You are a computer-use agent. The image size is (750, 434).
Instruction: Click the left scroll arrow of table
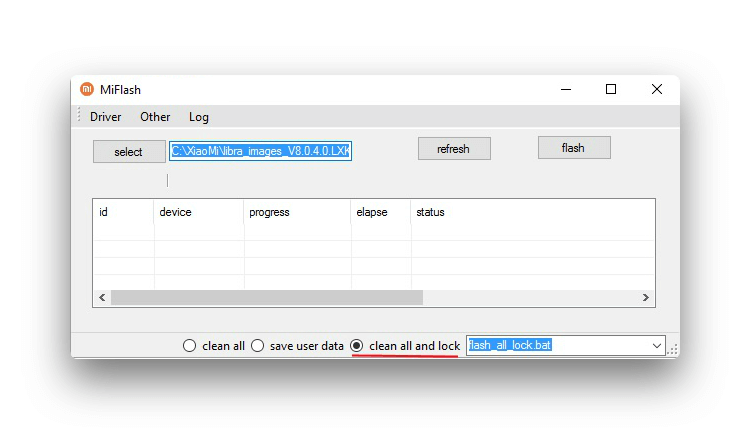102,298
